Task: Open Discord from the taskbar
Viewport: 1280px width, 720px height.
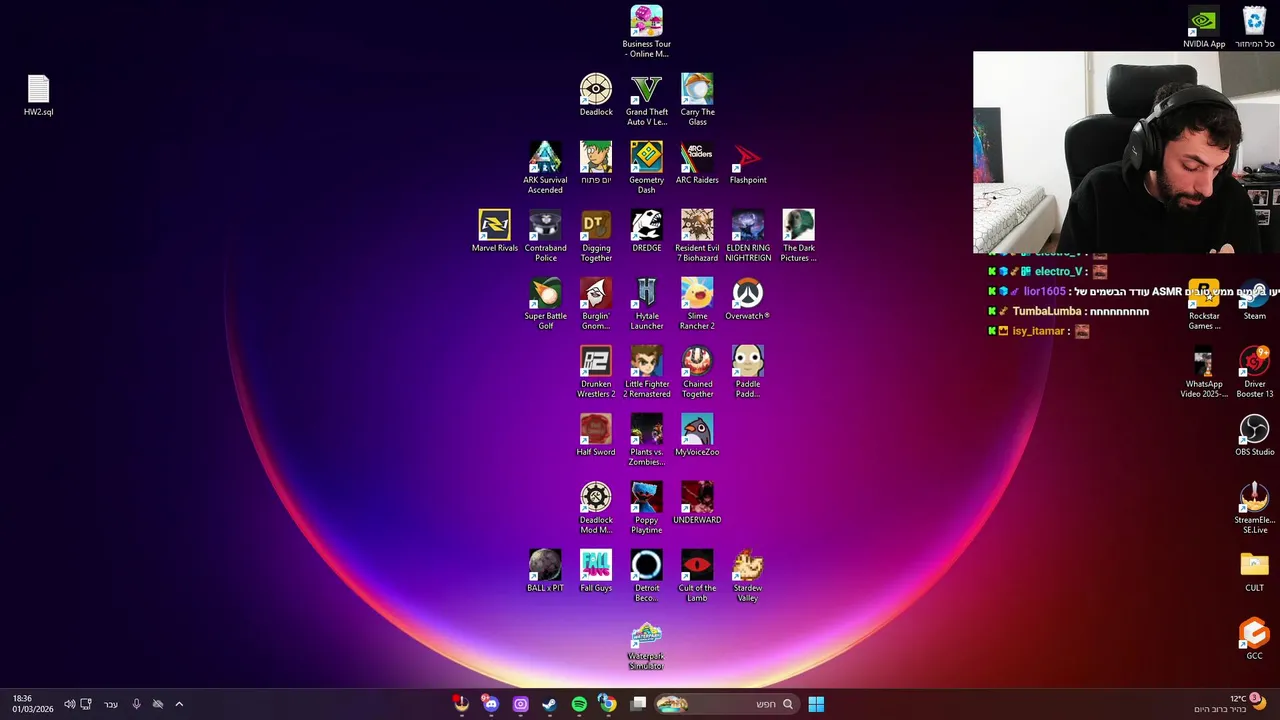Action: tap(490, 704)
